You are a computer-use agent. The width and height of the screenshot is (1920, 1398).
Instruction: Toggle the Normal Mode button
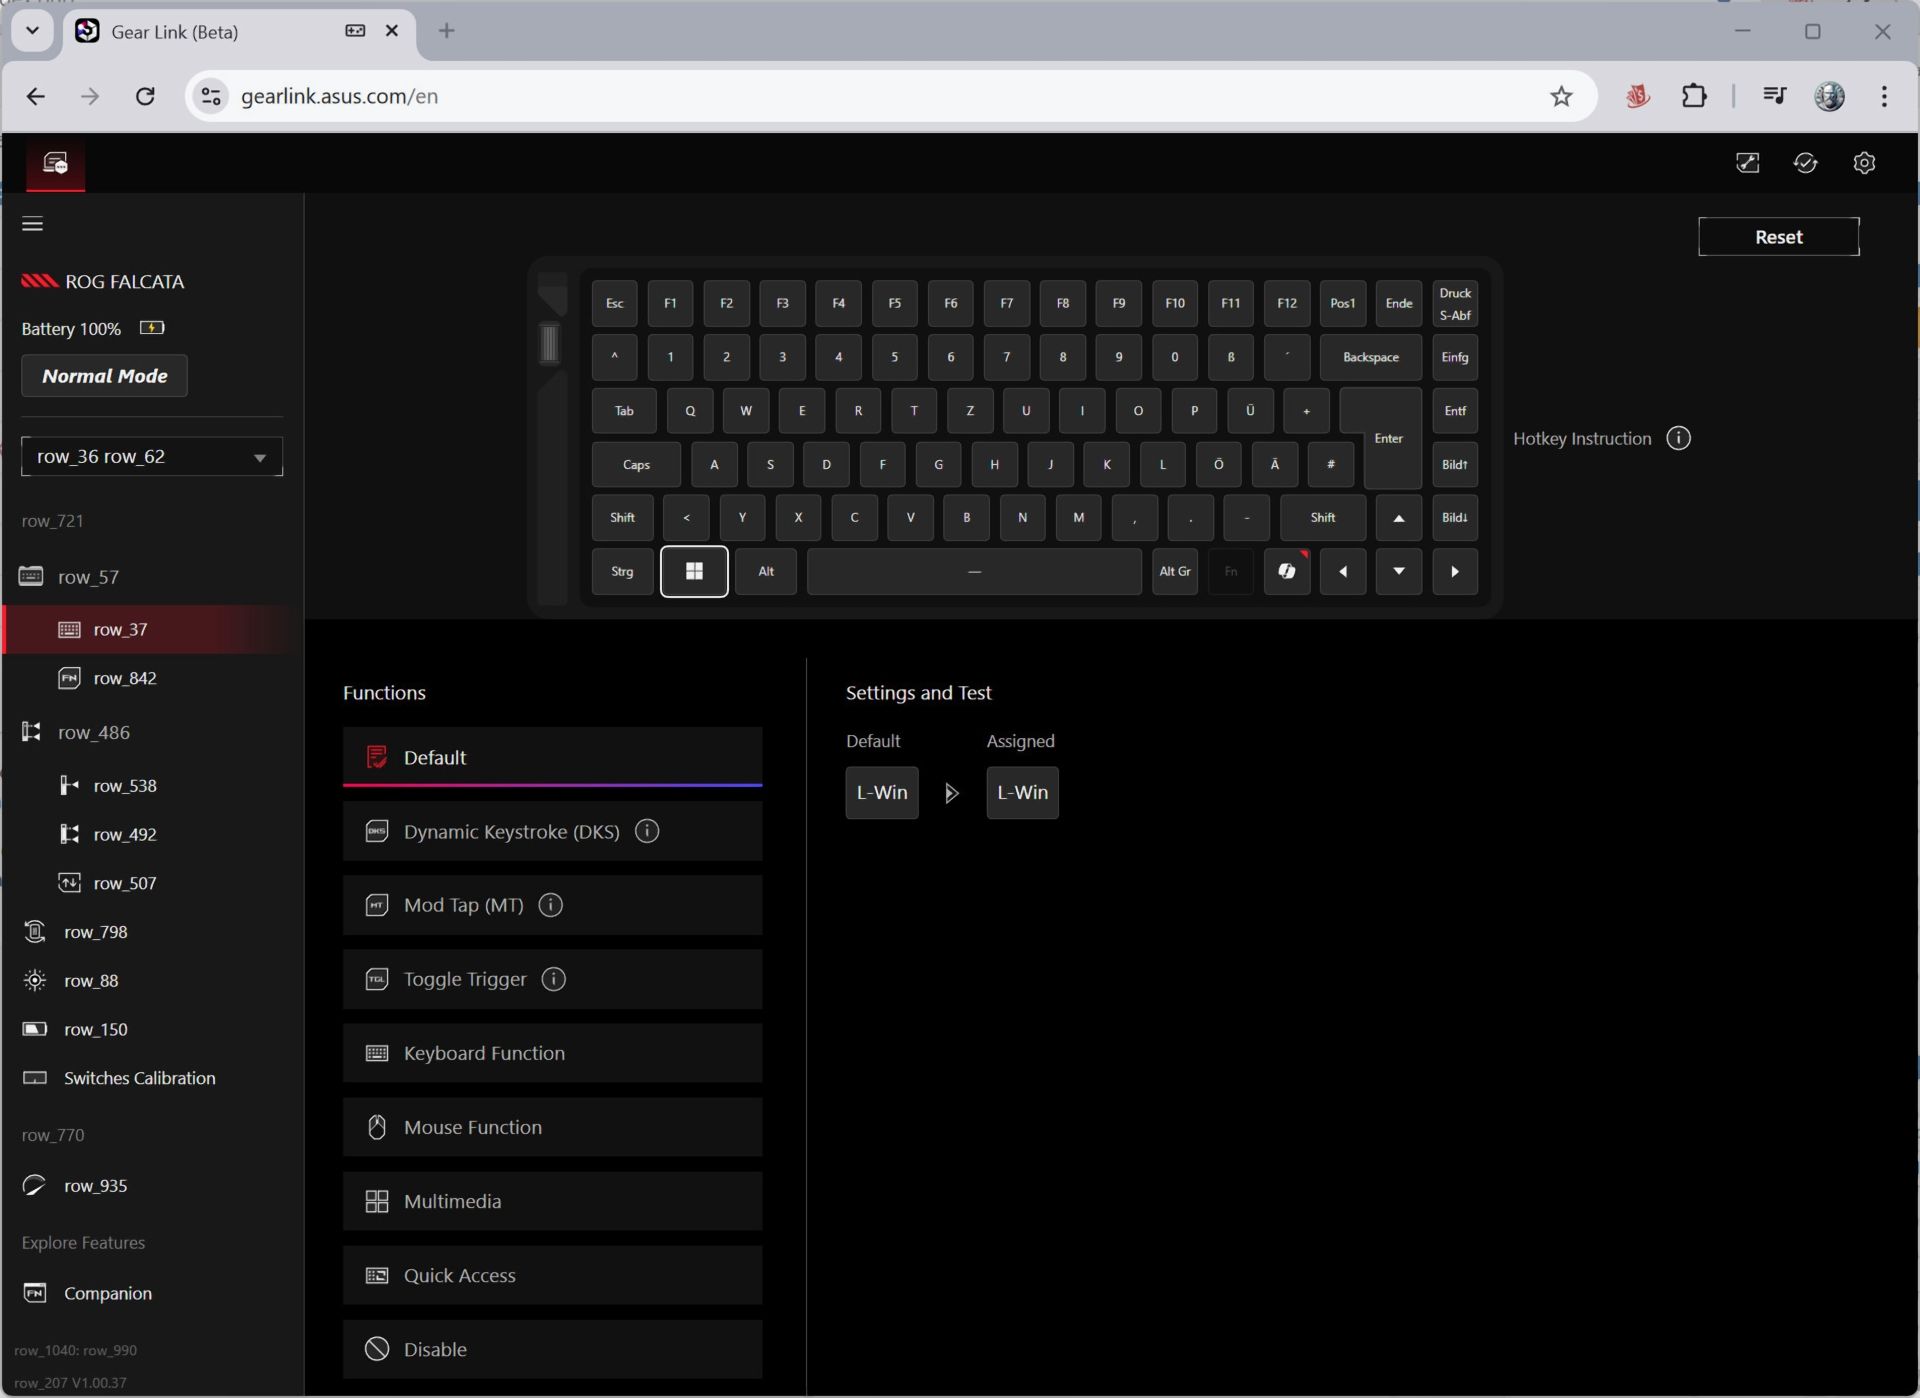[x=104, y=376]
